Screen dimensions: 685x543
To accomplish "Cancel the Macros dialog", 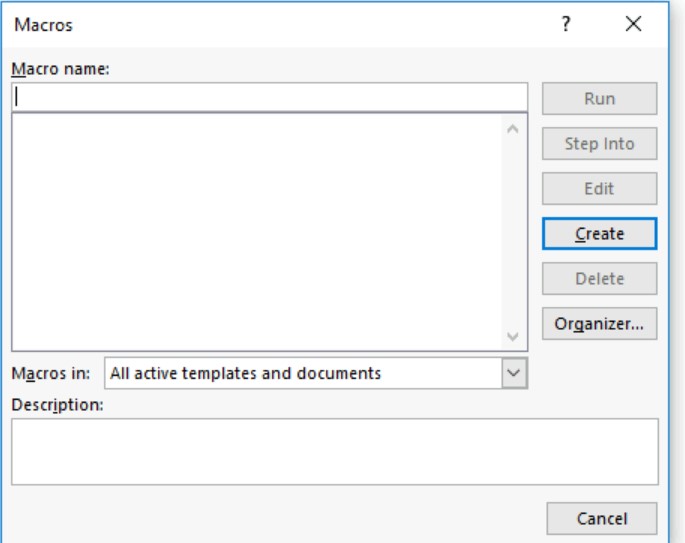I will [602, 518].
